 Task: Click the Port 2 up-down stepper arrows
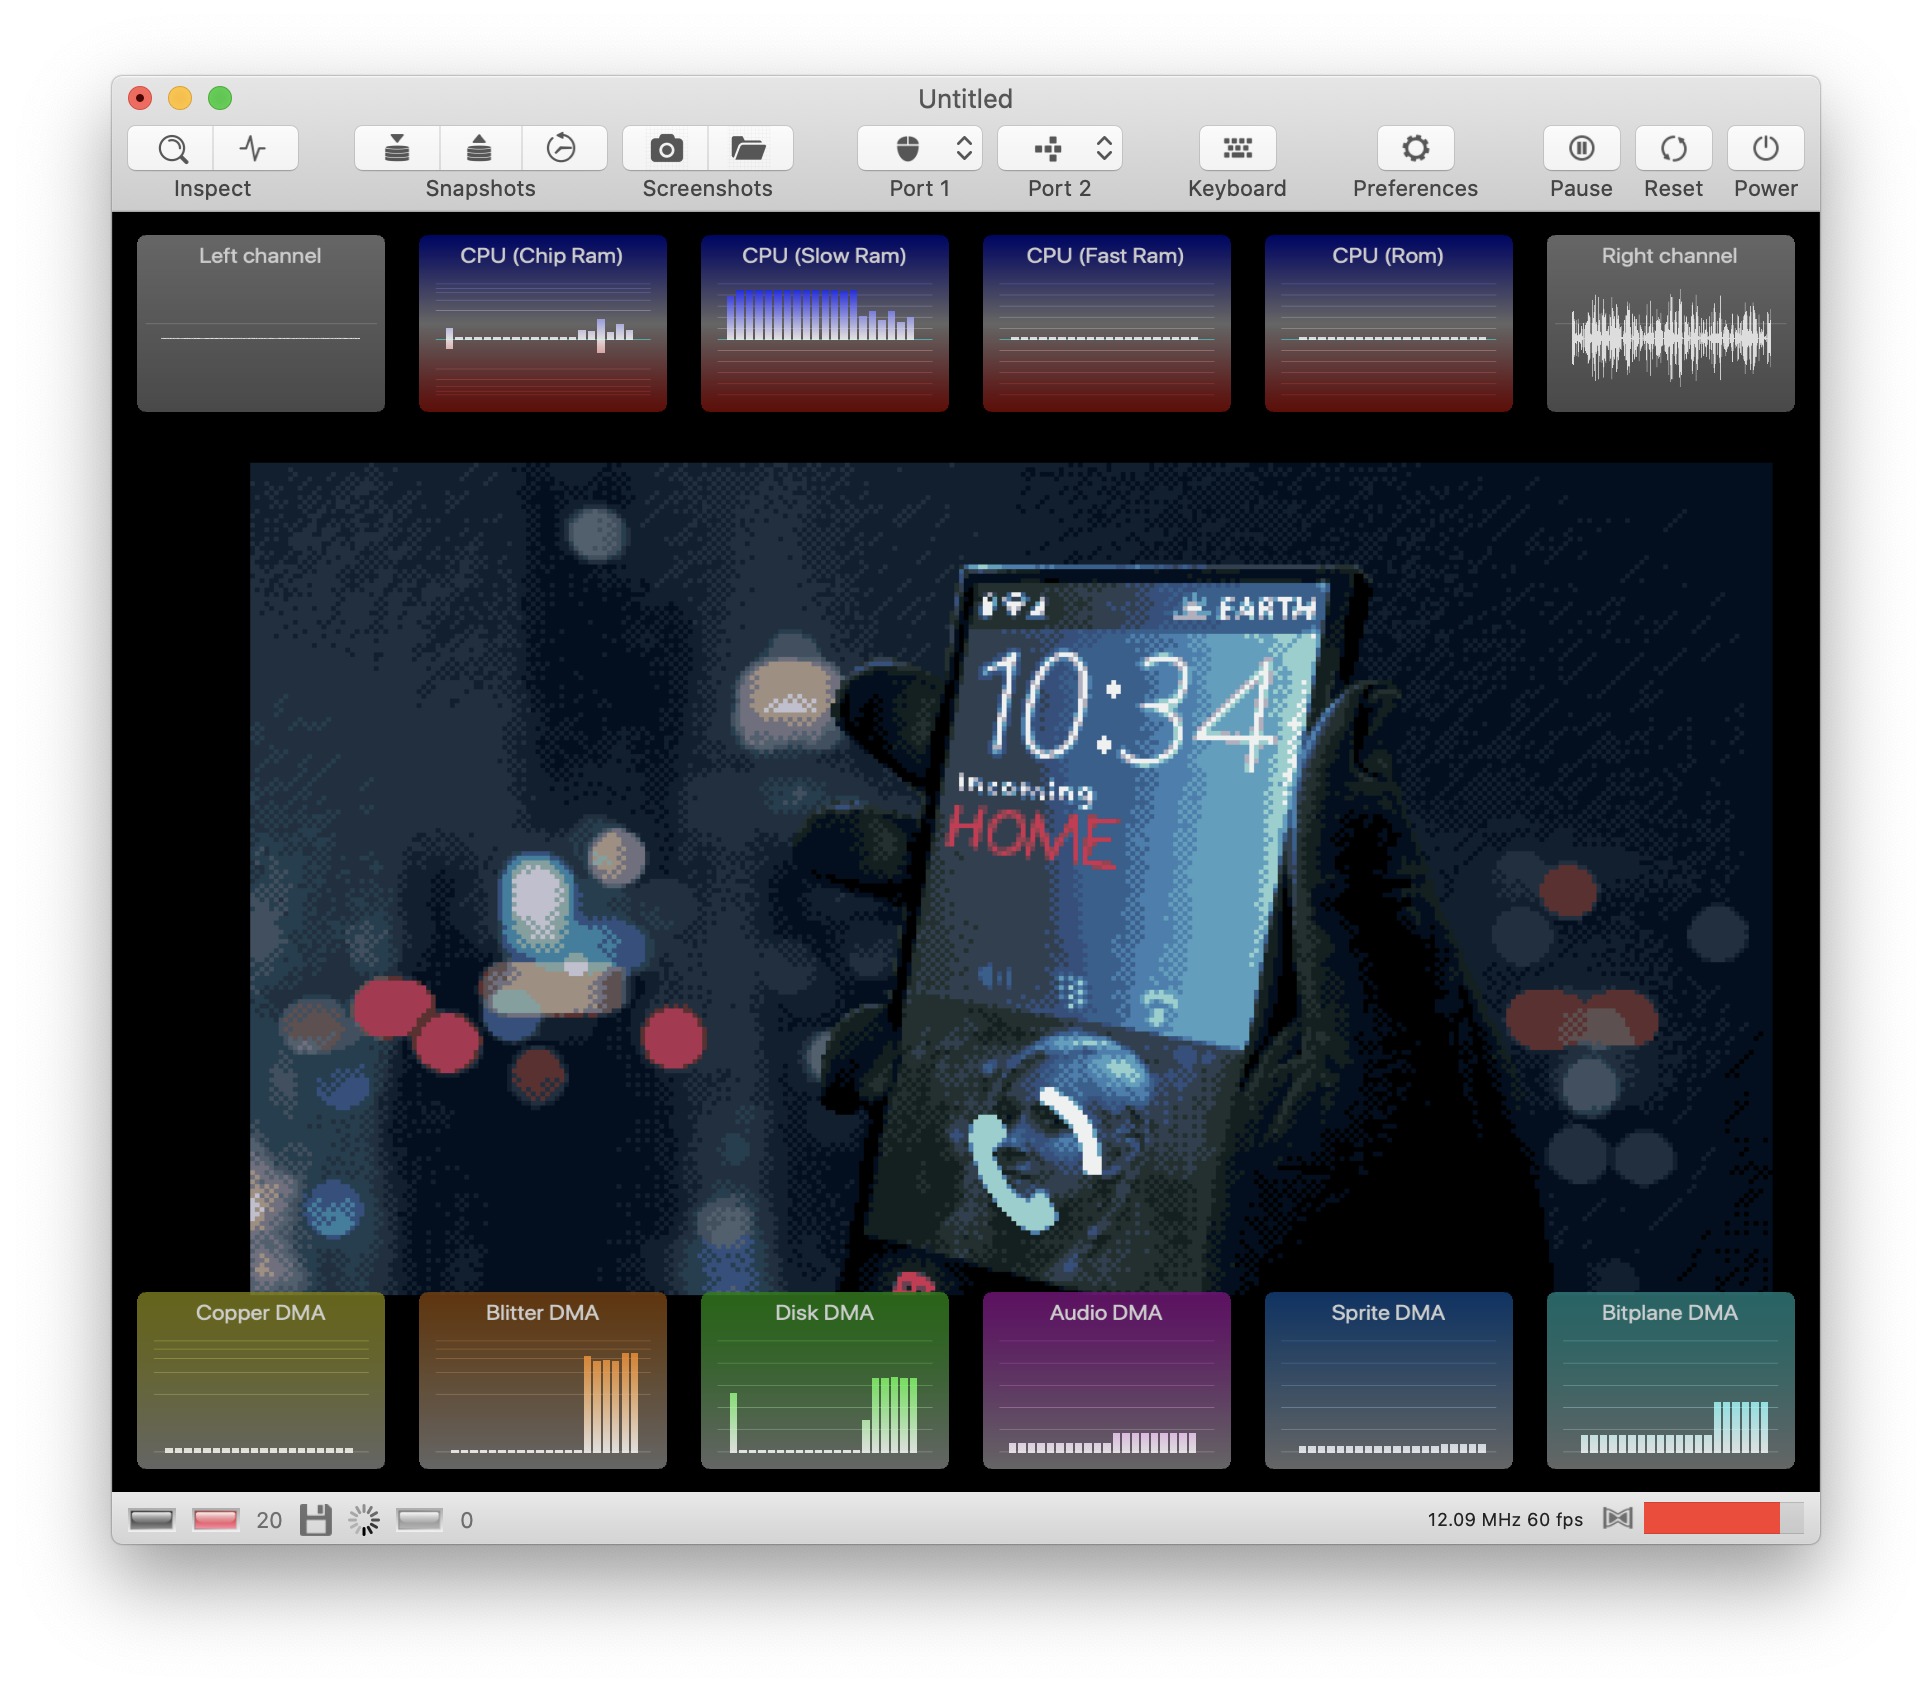1104,148
